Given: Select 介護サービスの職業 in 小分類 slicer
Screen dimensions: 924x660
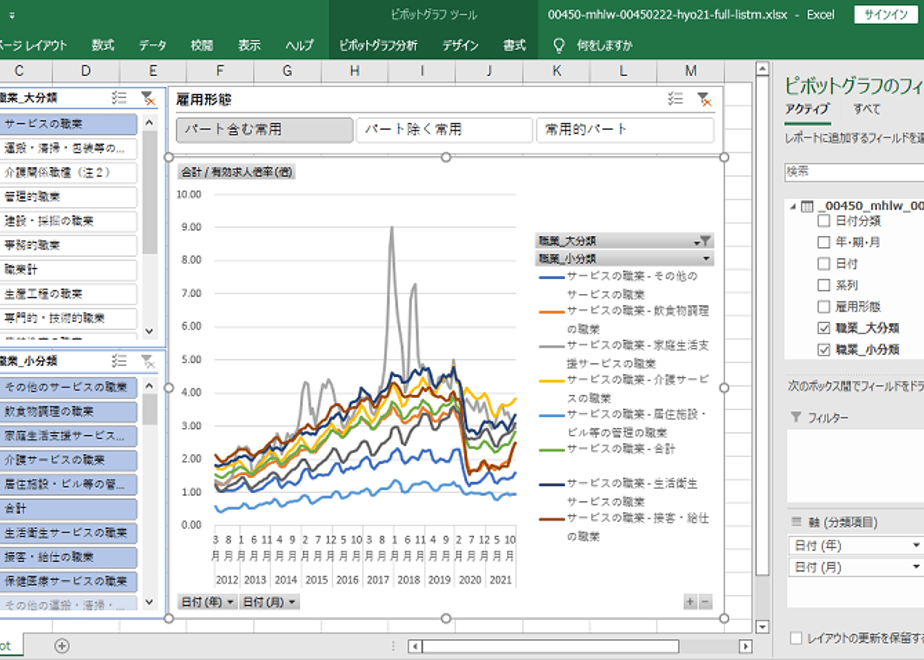Looking at the screenshot, I should coord(68,460).
